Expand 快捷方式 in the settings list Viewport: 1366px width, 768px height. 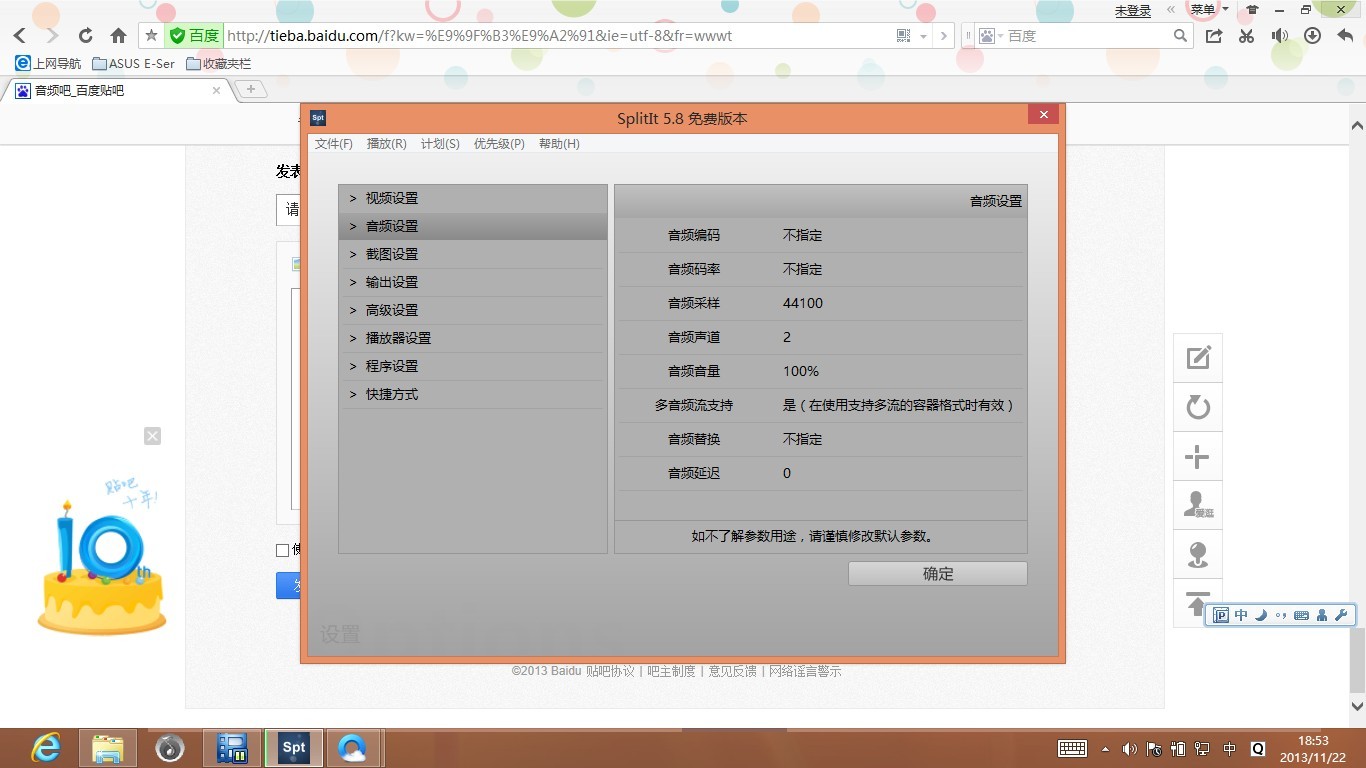[473, 394]
